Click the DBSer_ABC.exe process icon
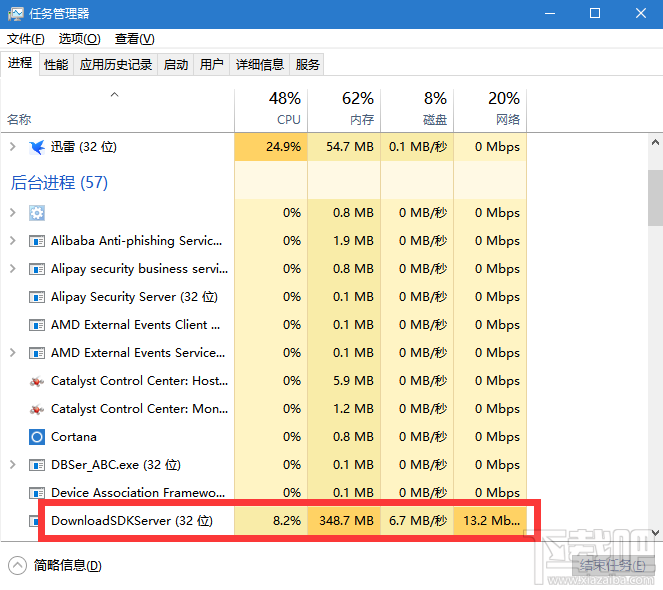The width and height of the screenshot is (663, 590). click(37, 465)
